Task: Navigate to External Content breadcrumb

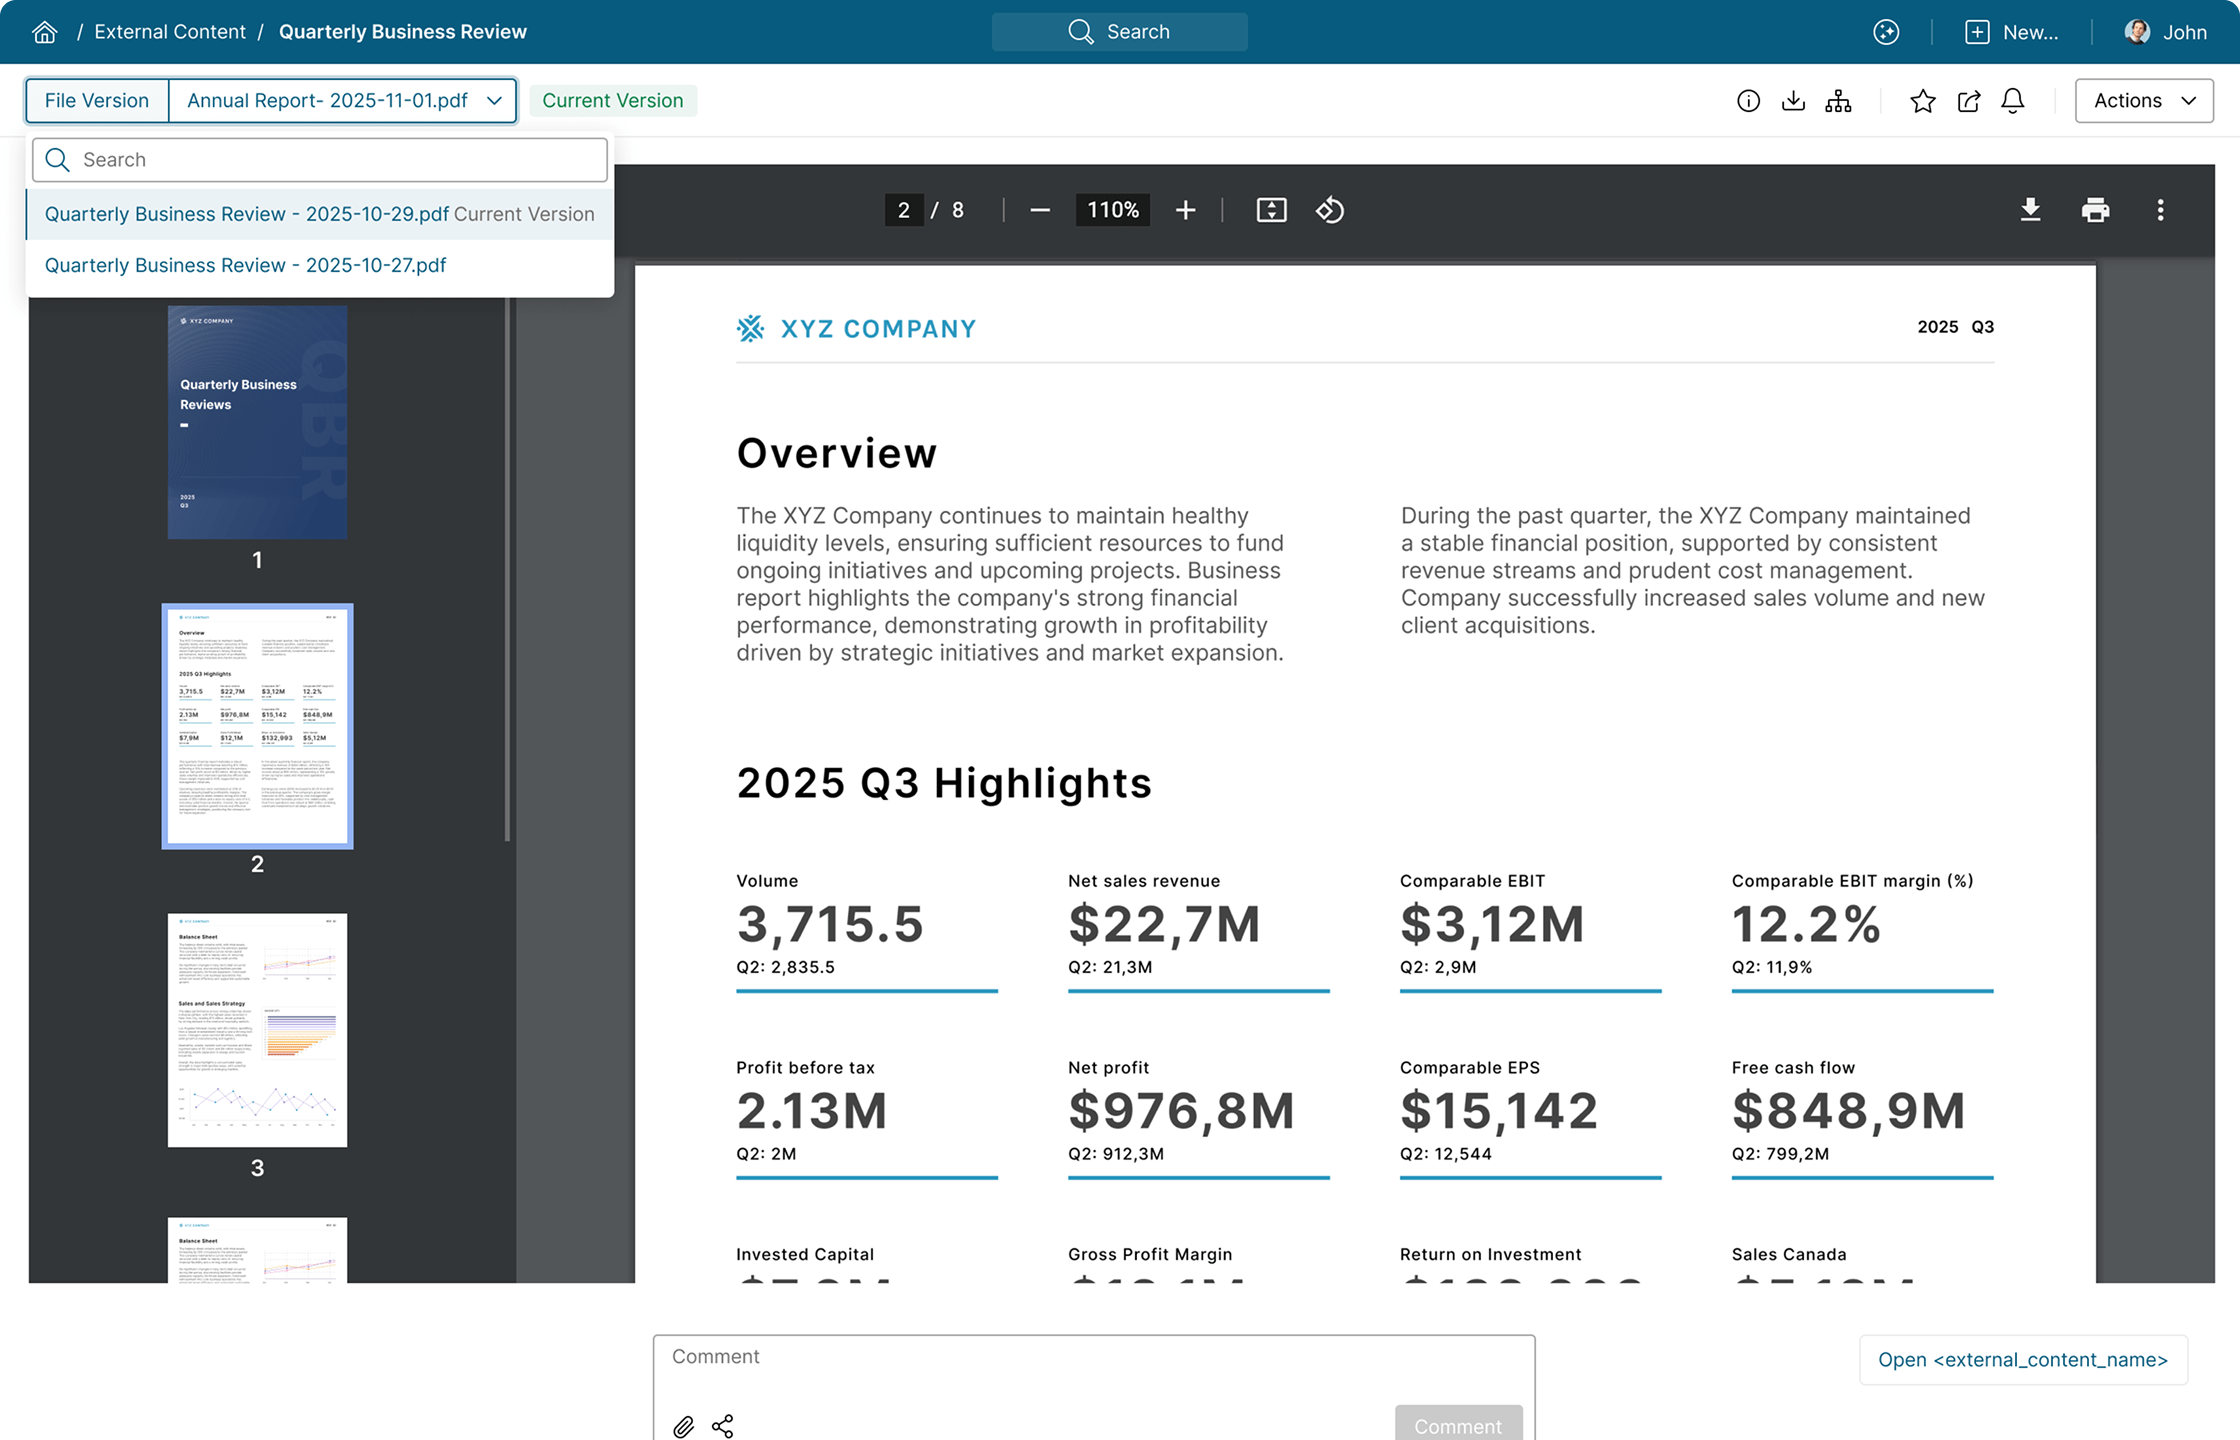Action: [x=168, y=31]
